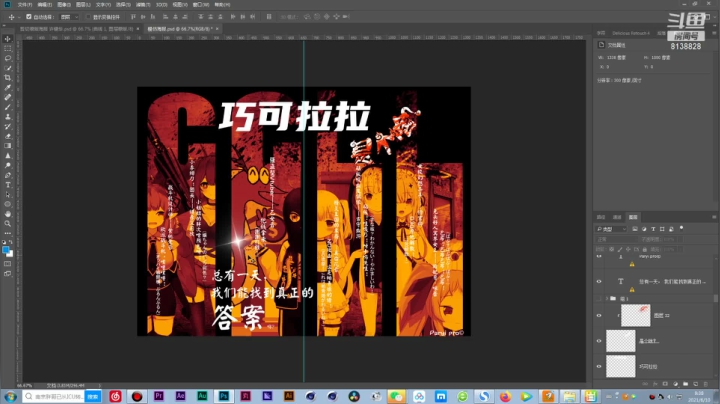Filter layers by pixel layers icon
Image resolution: width=720 pixels, height=404 pixels.
point(635,229)
